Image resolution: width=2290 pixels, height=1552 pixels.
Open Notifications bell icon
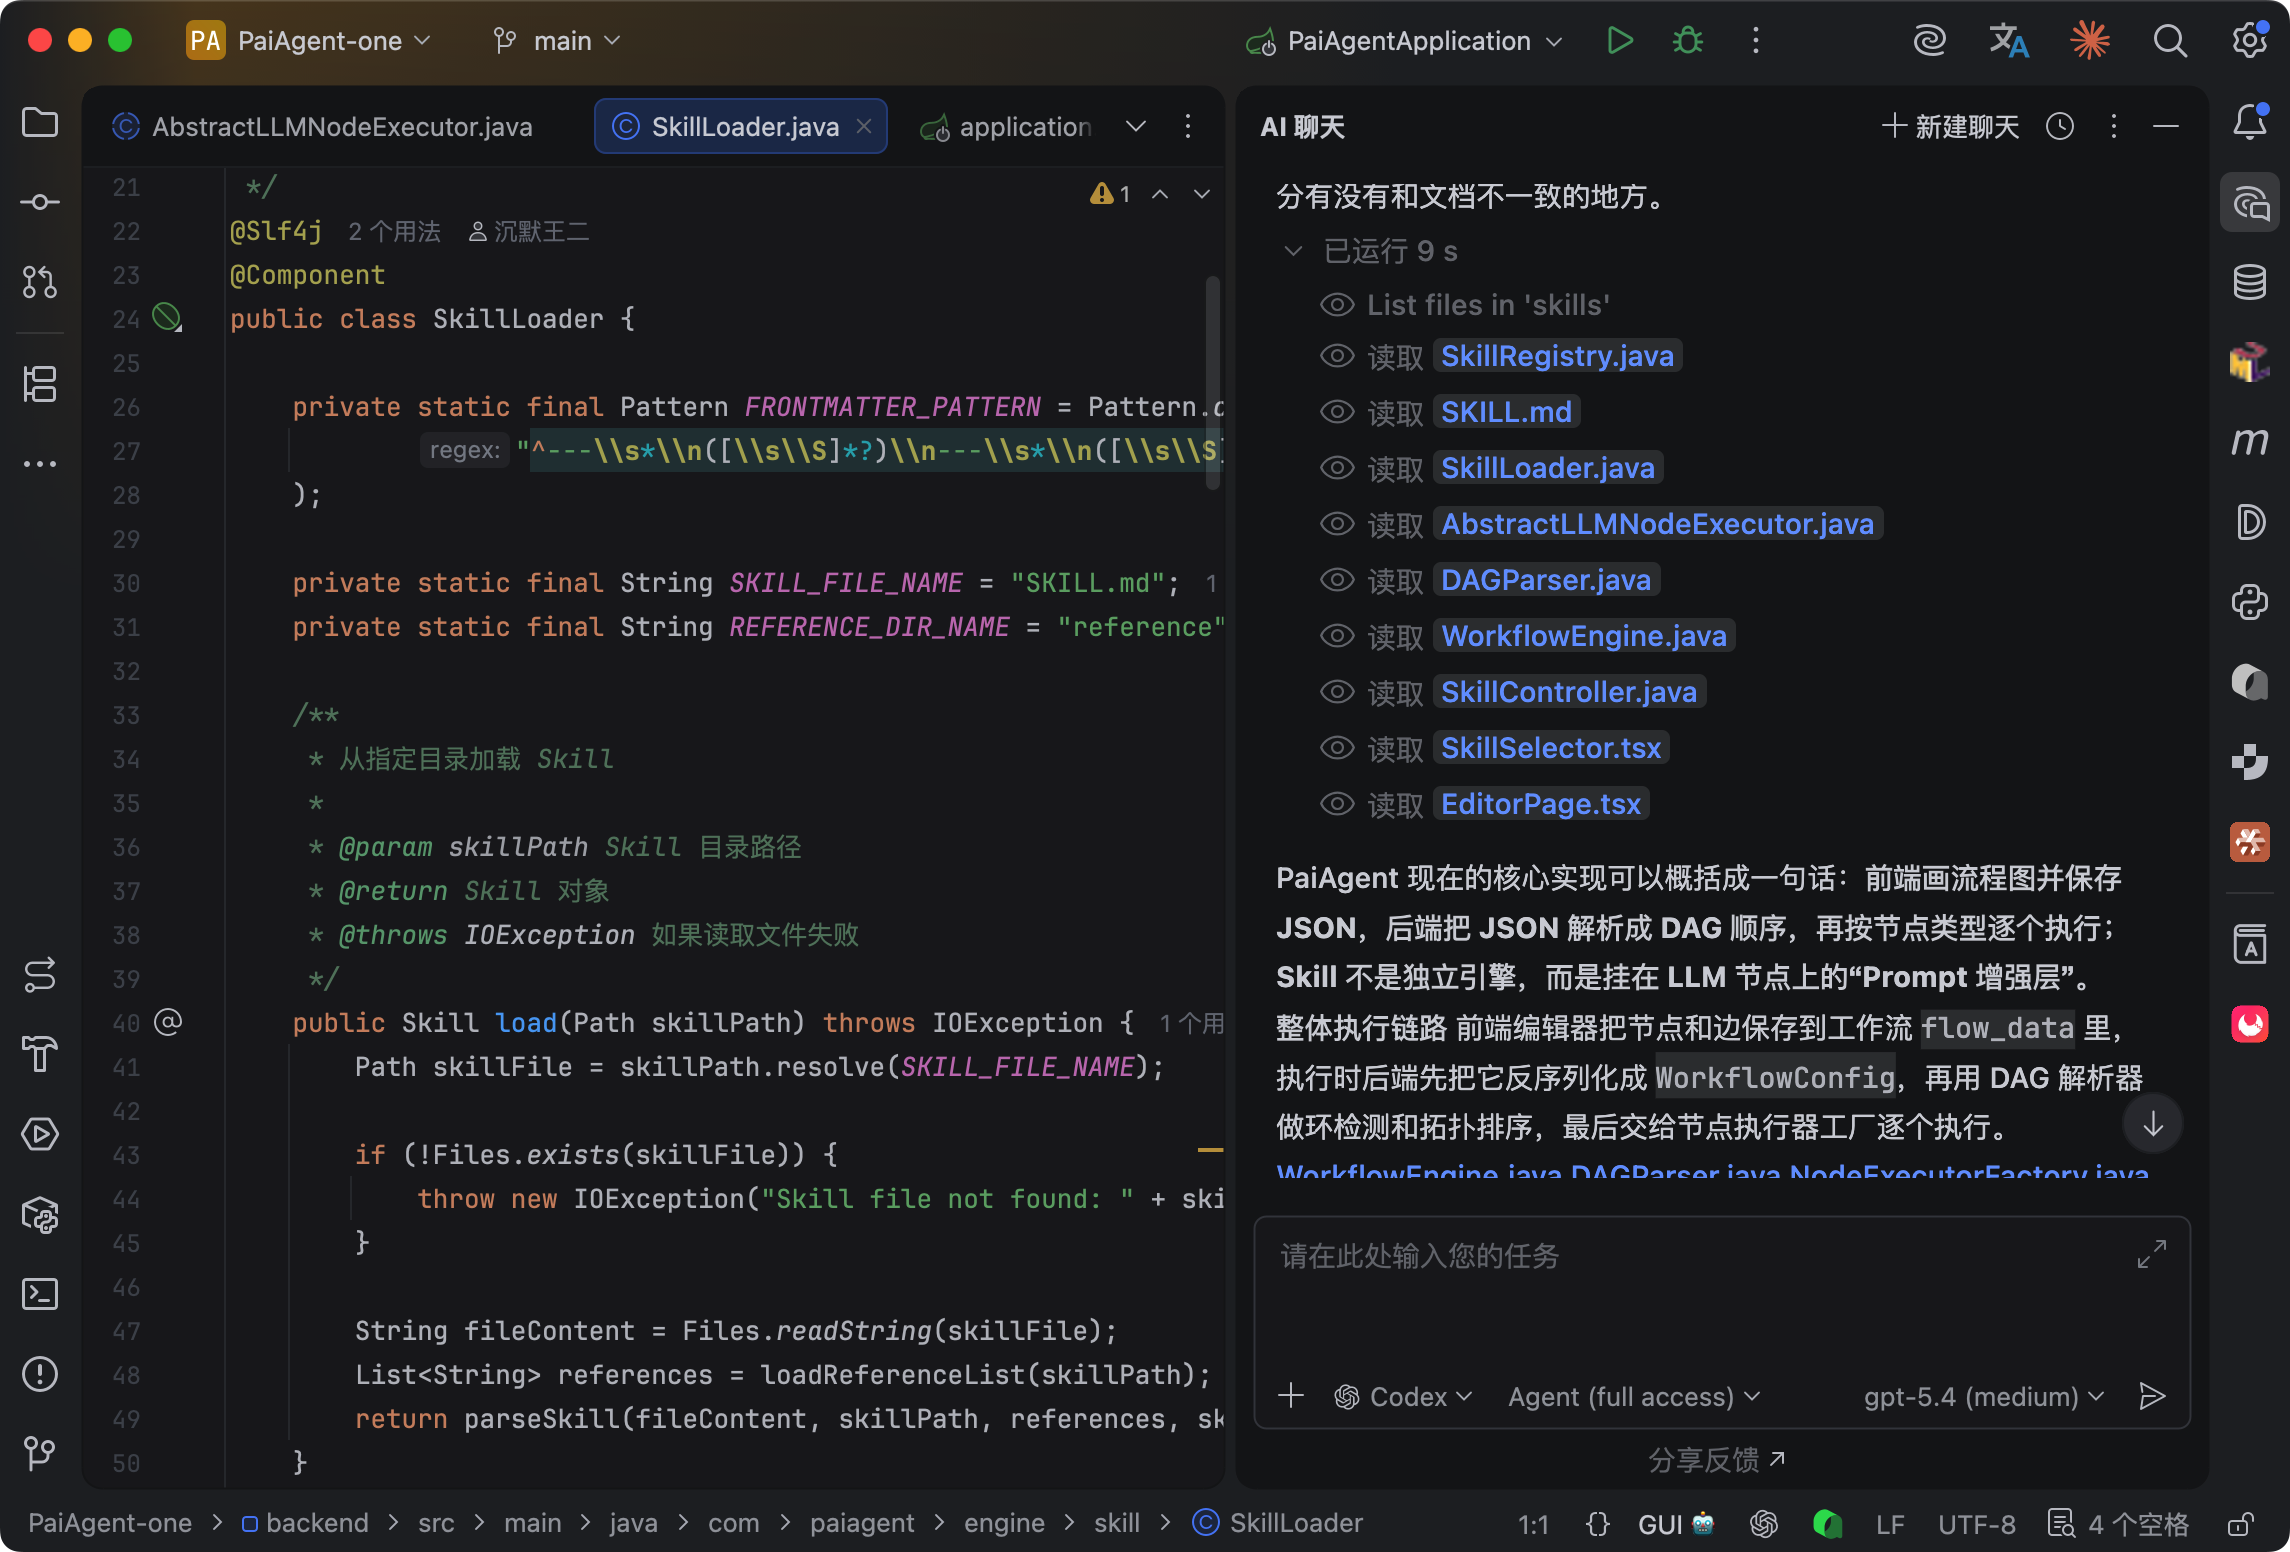pyautogui.click(x=2250, y=123)
